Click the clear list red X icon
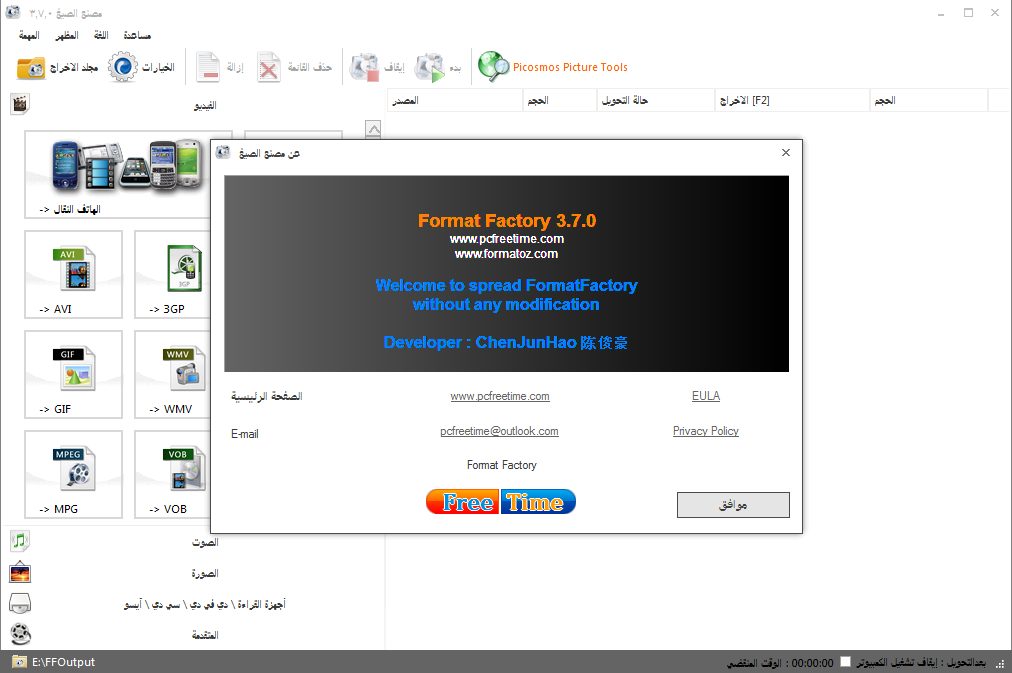Viewport: 1012px width, 673px height. tap(268, 67)
